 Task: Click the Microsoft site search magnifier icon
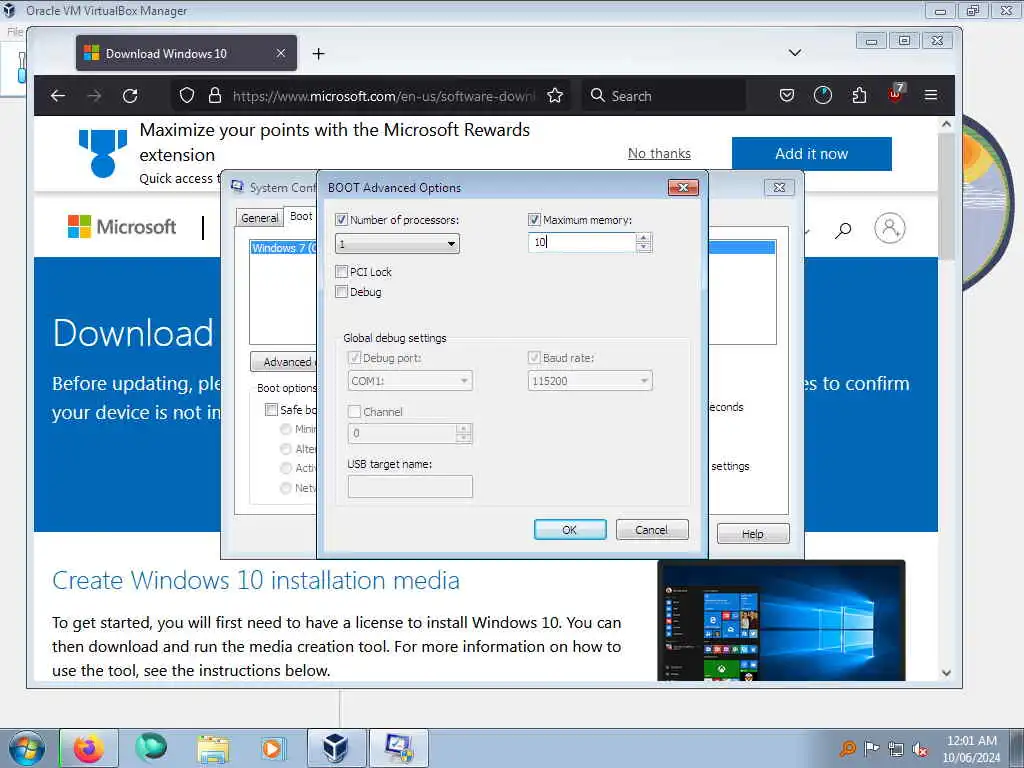tap(843, 229)
